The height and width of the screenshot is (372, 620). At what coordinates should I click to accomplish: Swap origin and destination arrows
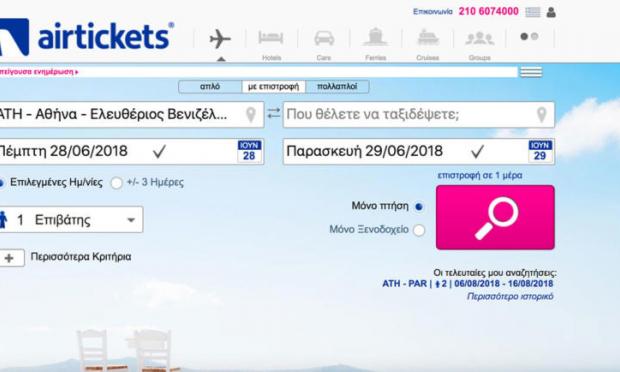[x=273, y=114]
